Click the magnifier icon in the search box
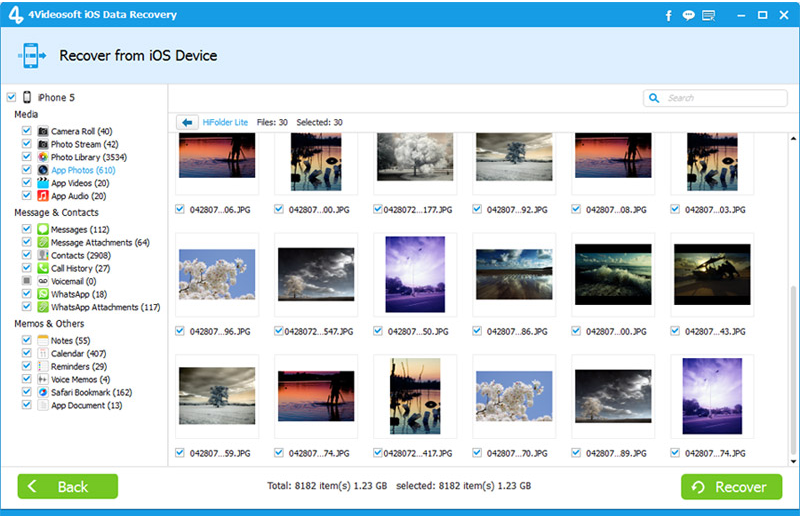 [655, 98]
